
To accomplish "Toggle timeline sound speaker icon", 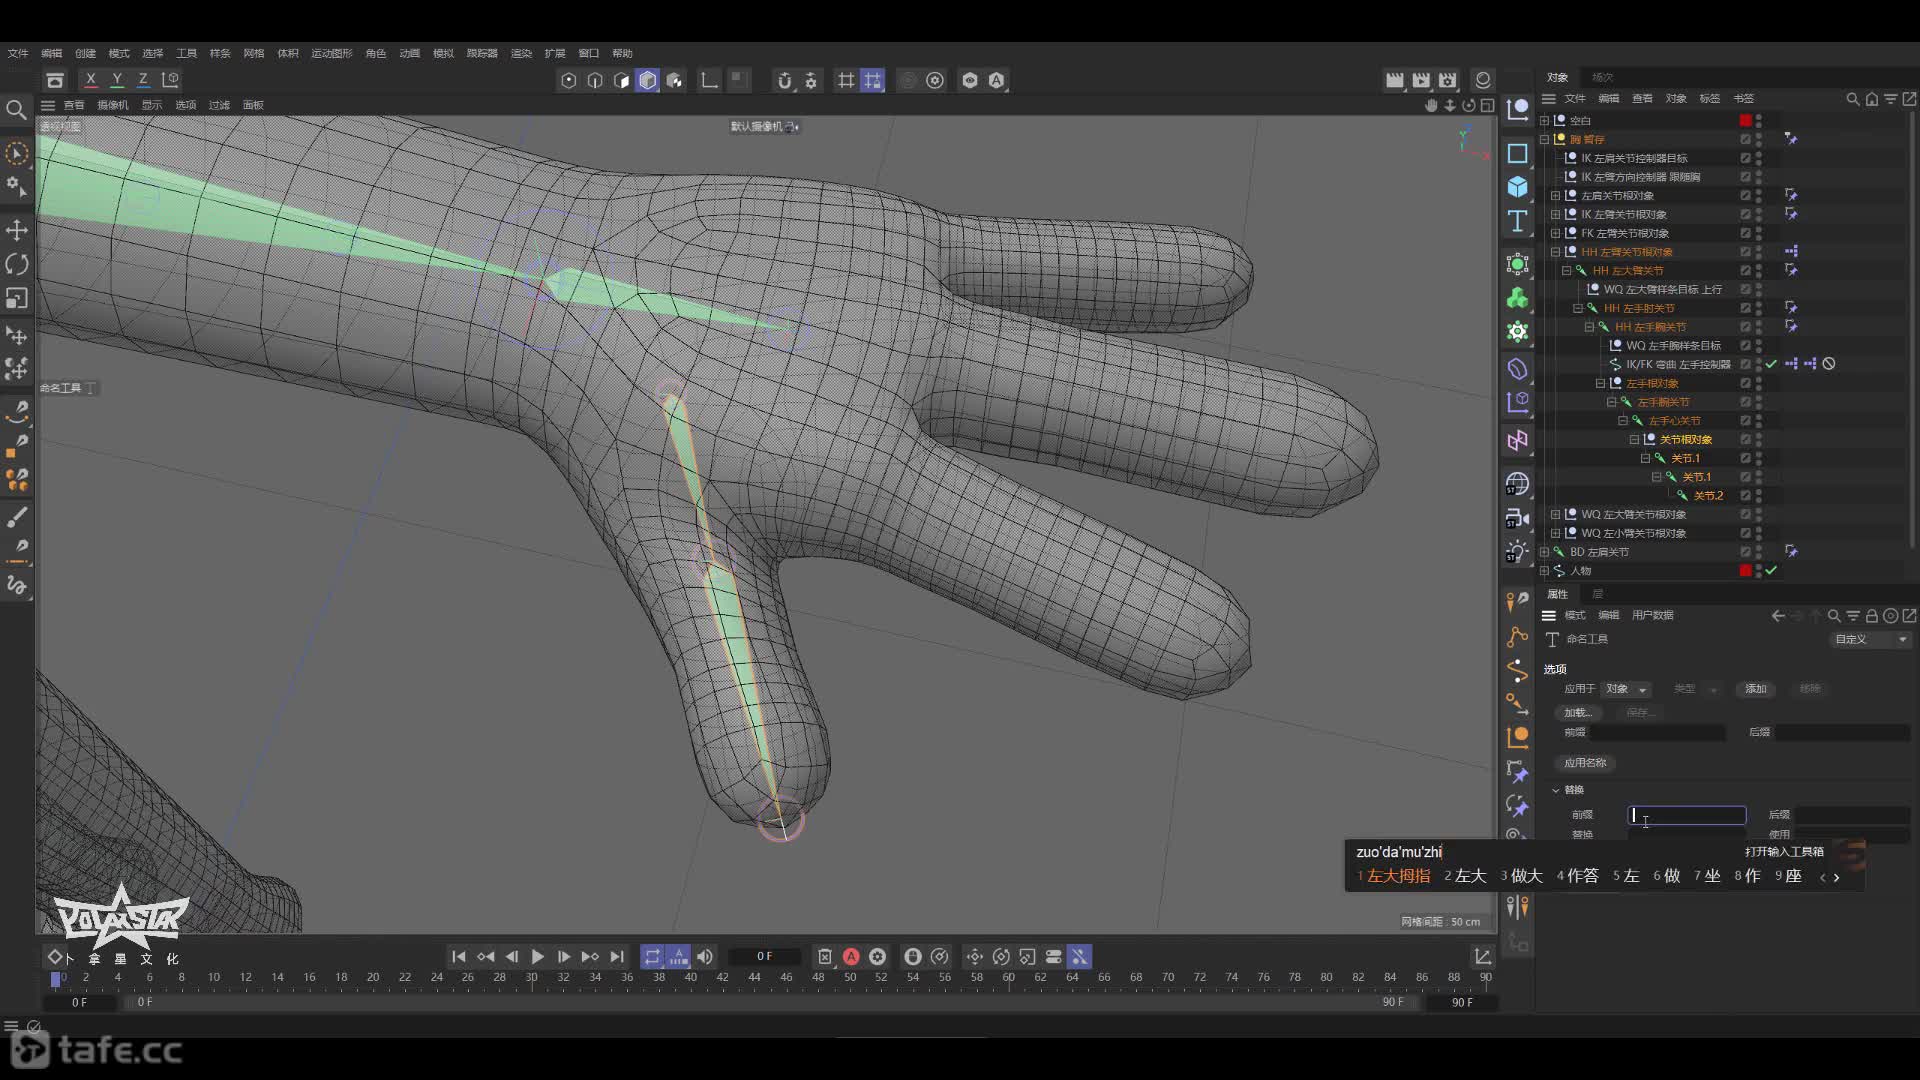I will 705,957.
